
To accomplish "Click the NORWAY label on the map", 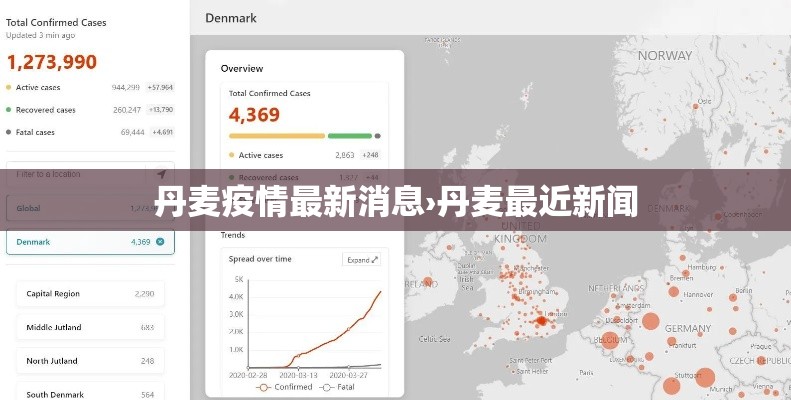I will pos(665,56).
